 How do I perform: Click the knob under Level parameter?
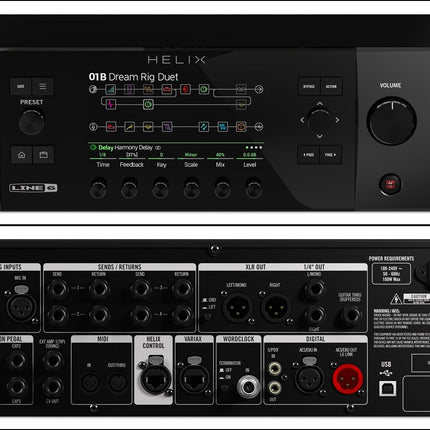tap(254, 188)
